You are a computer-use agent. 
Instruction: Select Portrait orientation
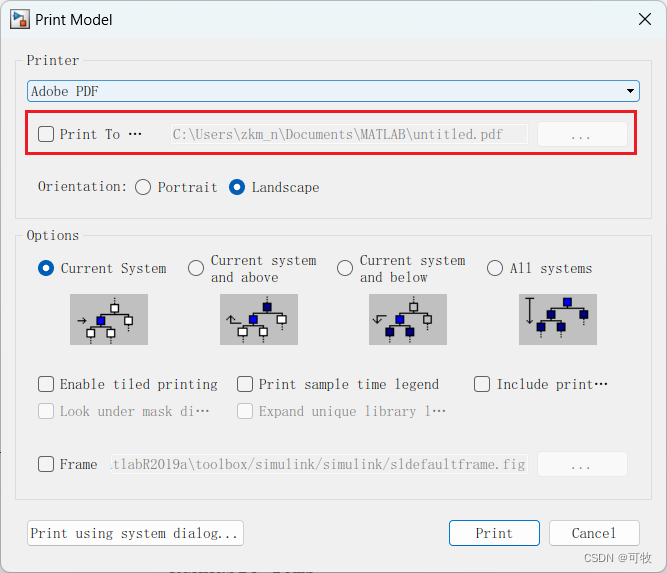point(143,187)
